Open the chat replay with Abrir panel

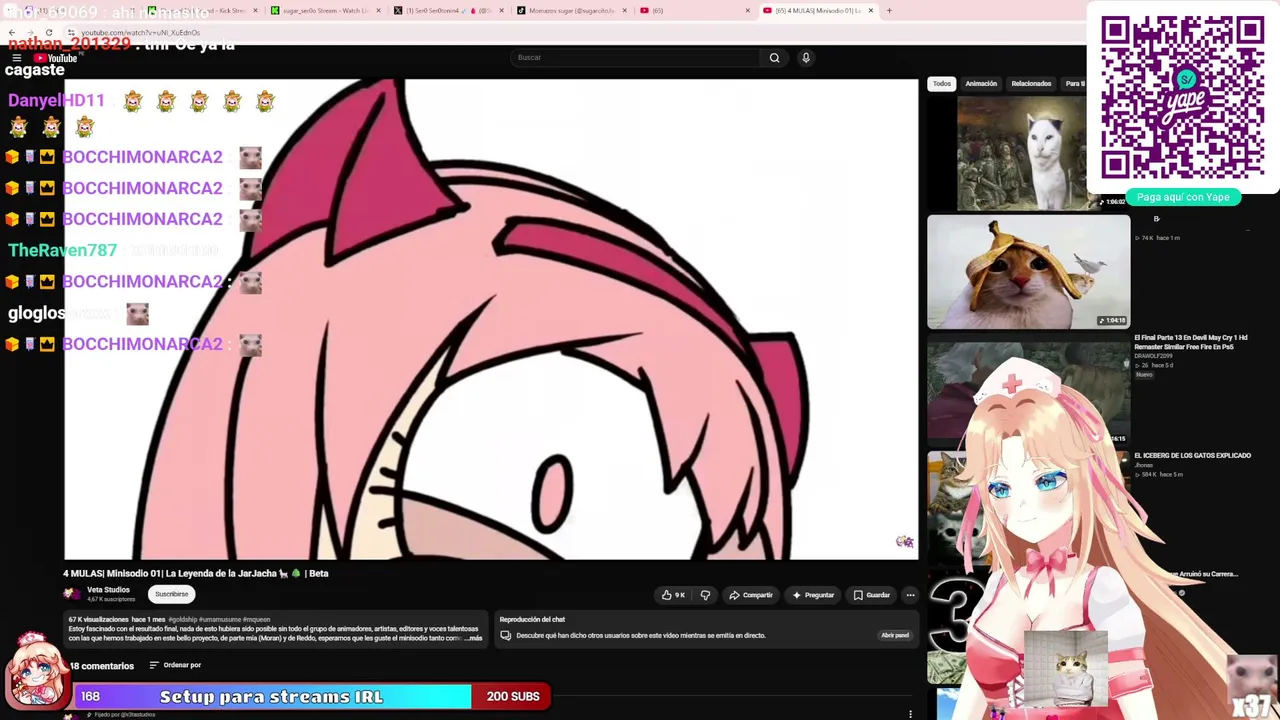tap(895, 636)
